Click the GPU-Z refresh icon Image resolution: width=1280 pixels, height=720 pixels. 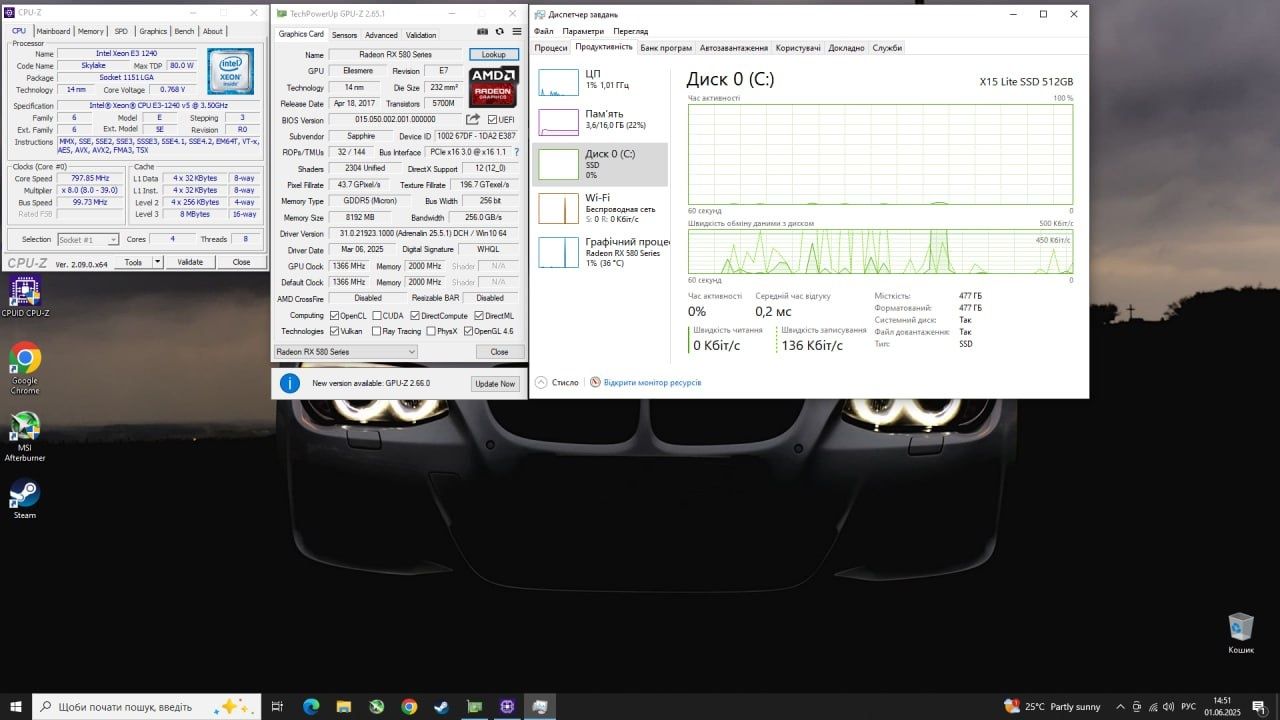(x=500, y=32)
